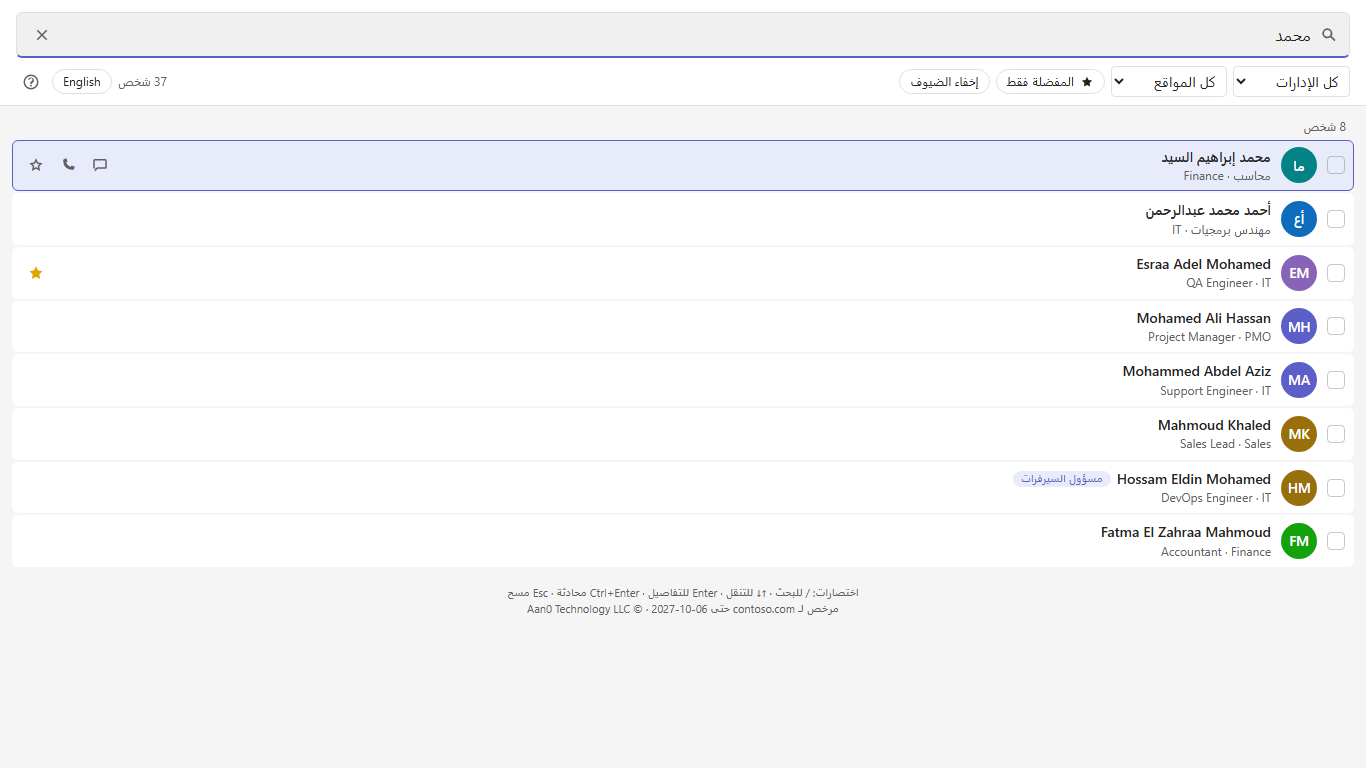Tick Mohammed Abdel Aziz checkbox
Image resolution: width=1366 pixels, height=768 pixels.
point(1336,380)
